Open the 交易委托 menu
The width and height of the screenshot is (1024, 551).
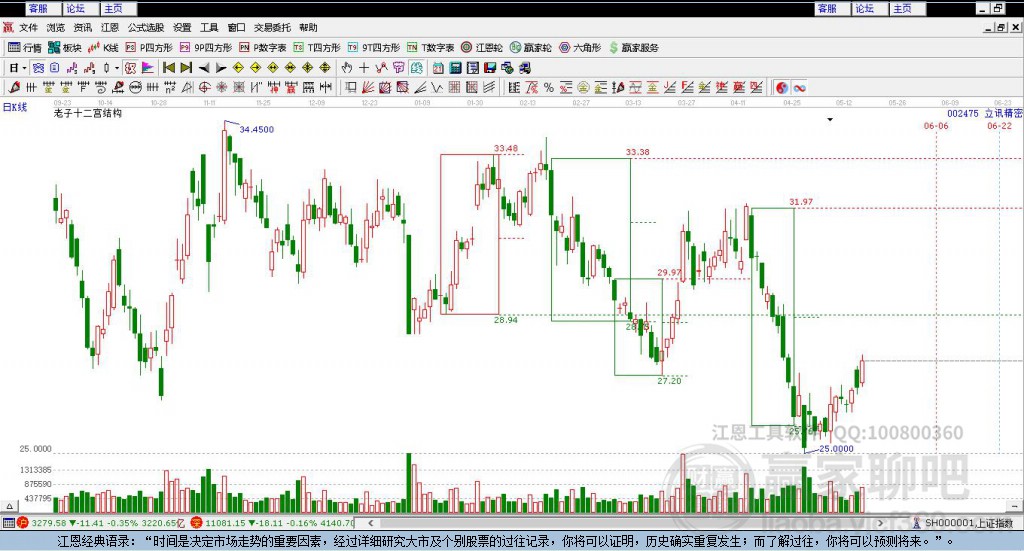(272, 27)
